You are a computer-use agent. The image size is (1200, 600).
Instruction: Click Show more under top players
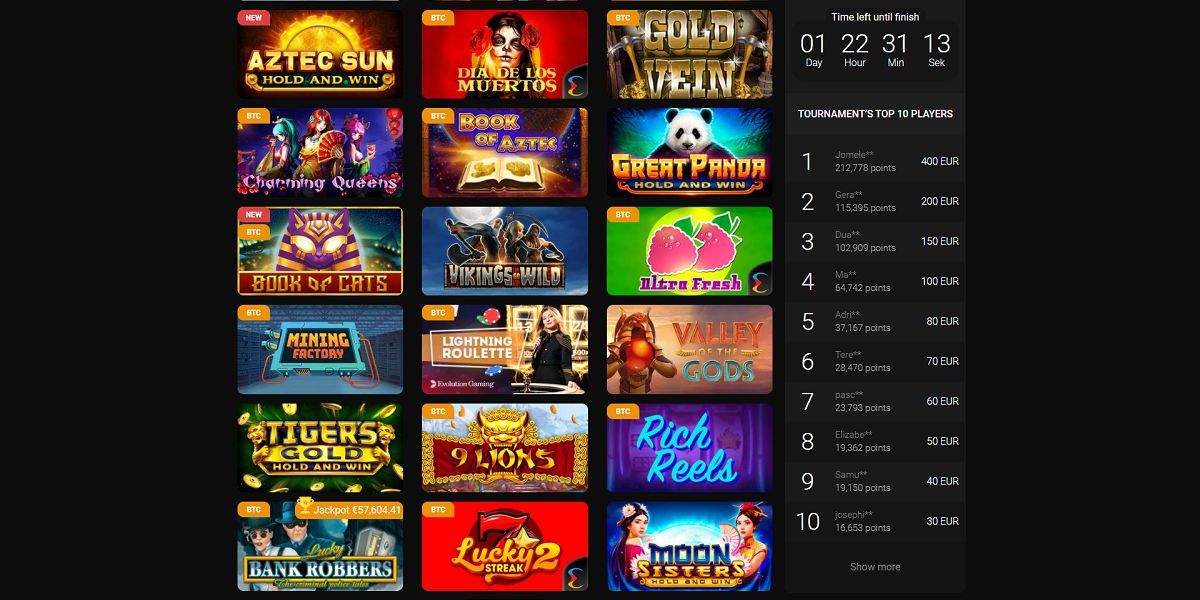[875, 567]
